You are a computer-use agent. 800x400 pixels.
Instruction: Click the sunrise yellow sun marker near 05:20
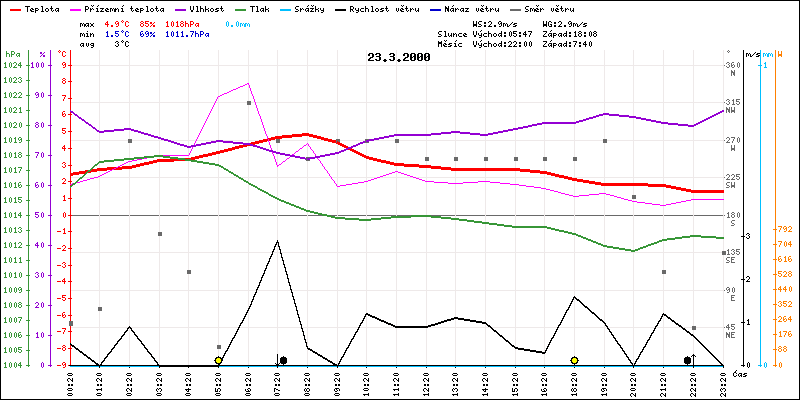pyautogui.click(x=218, y=360)
